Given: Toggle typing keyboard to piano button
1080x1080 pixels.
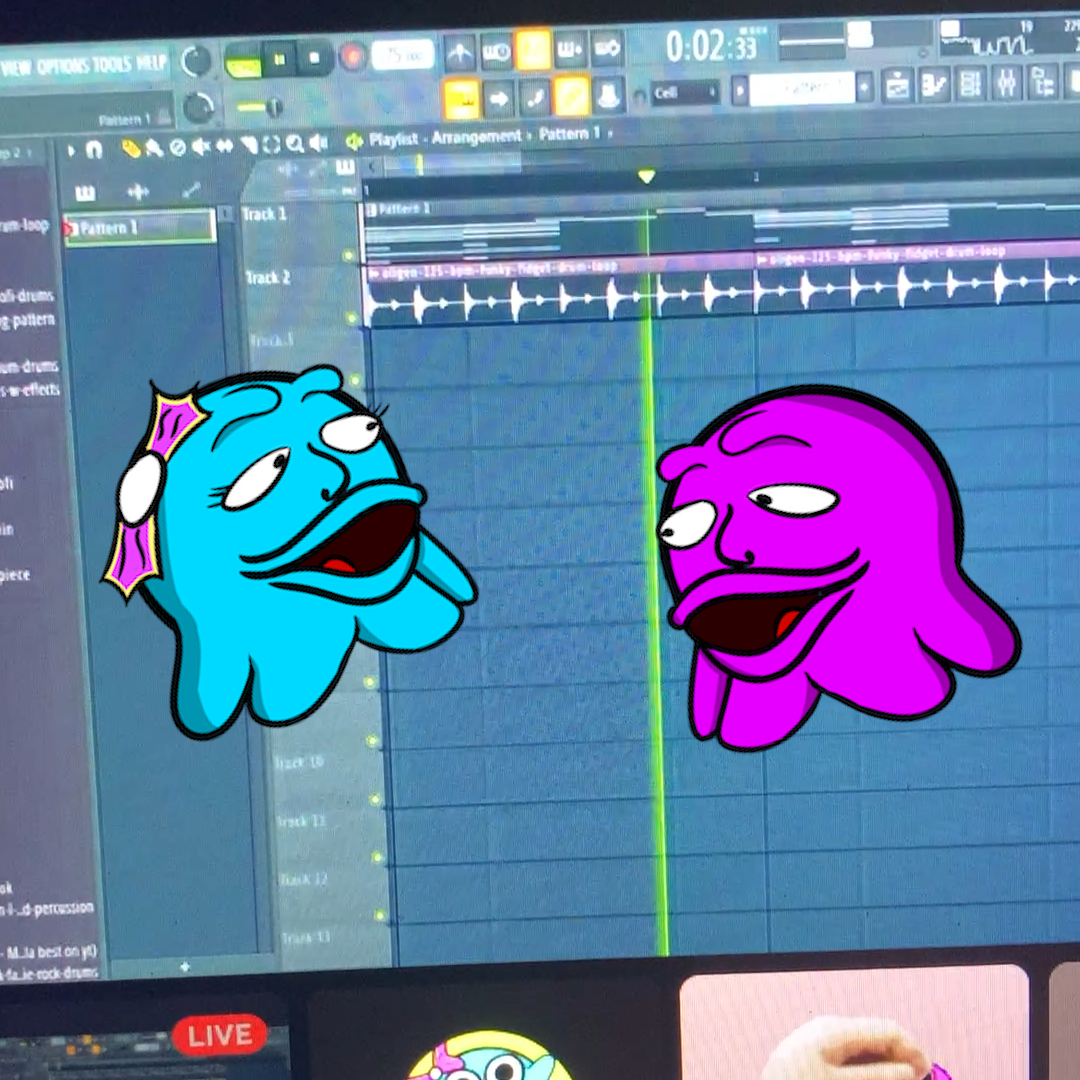Looking at the screenshot, I should point(461,100).
